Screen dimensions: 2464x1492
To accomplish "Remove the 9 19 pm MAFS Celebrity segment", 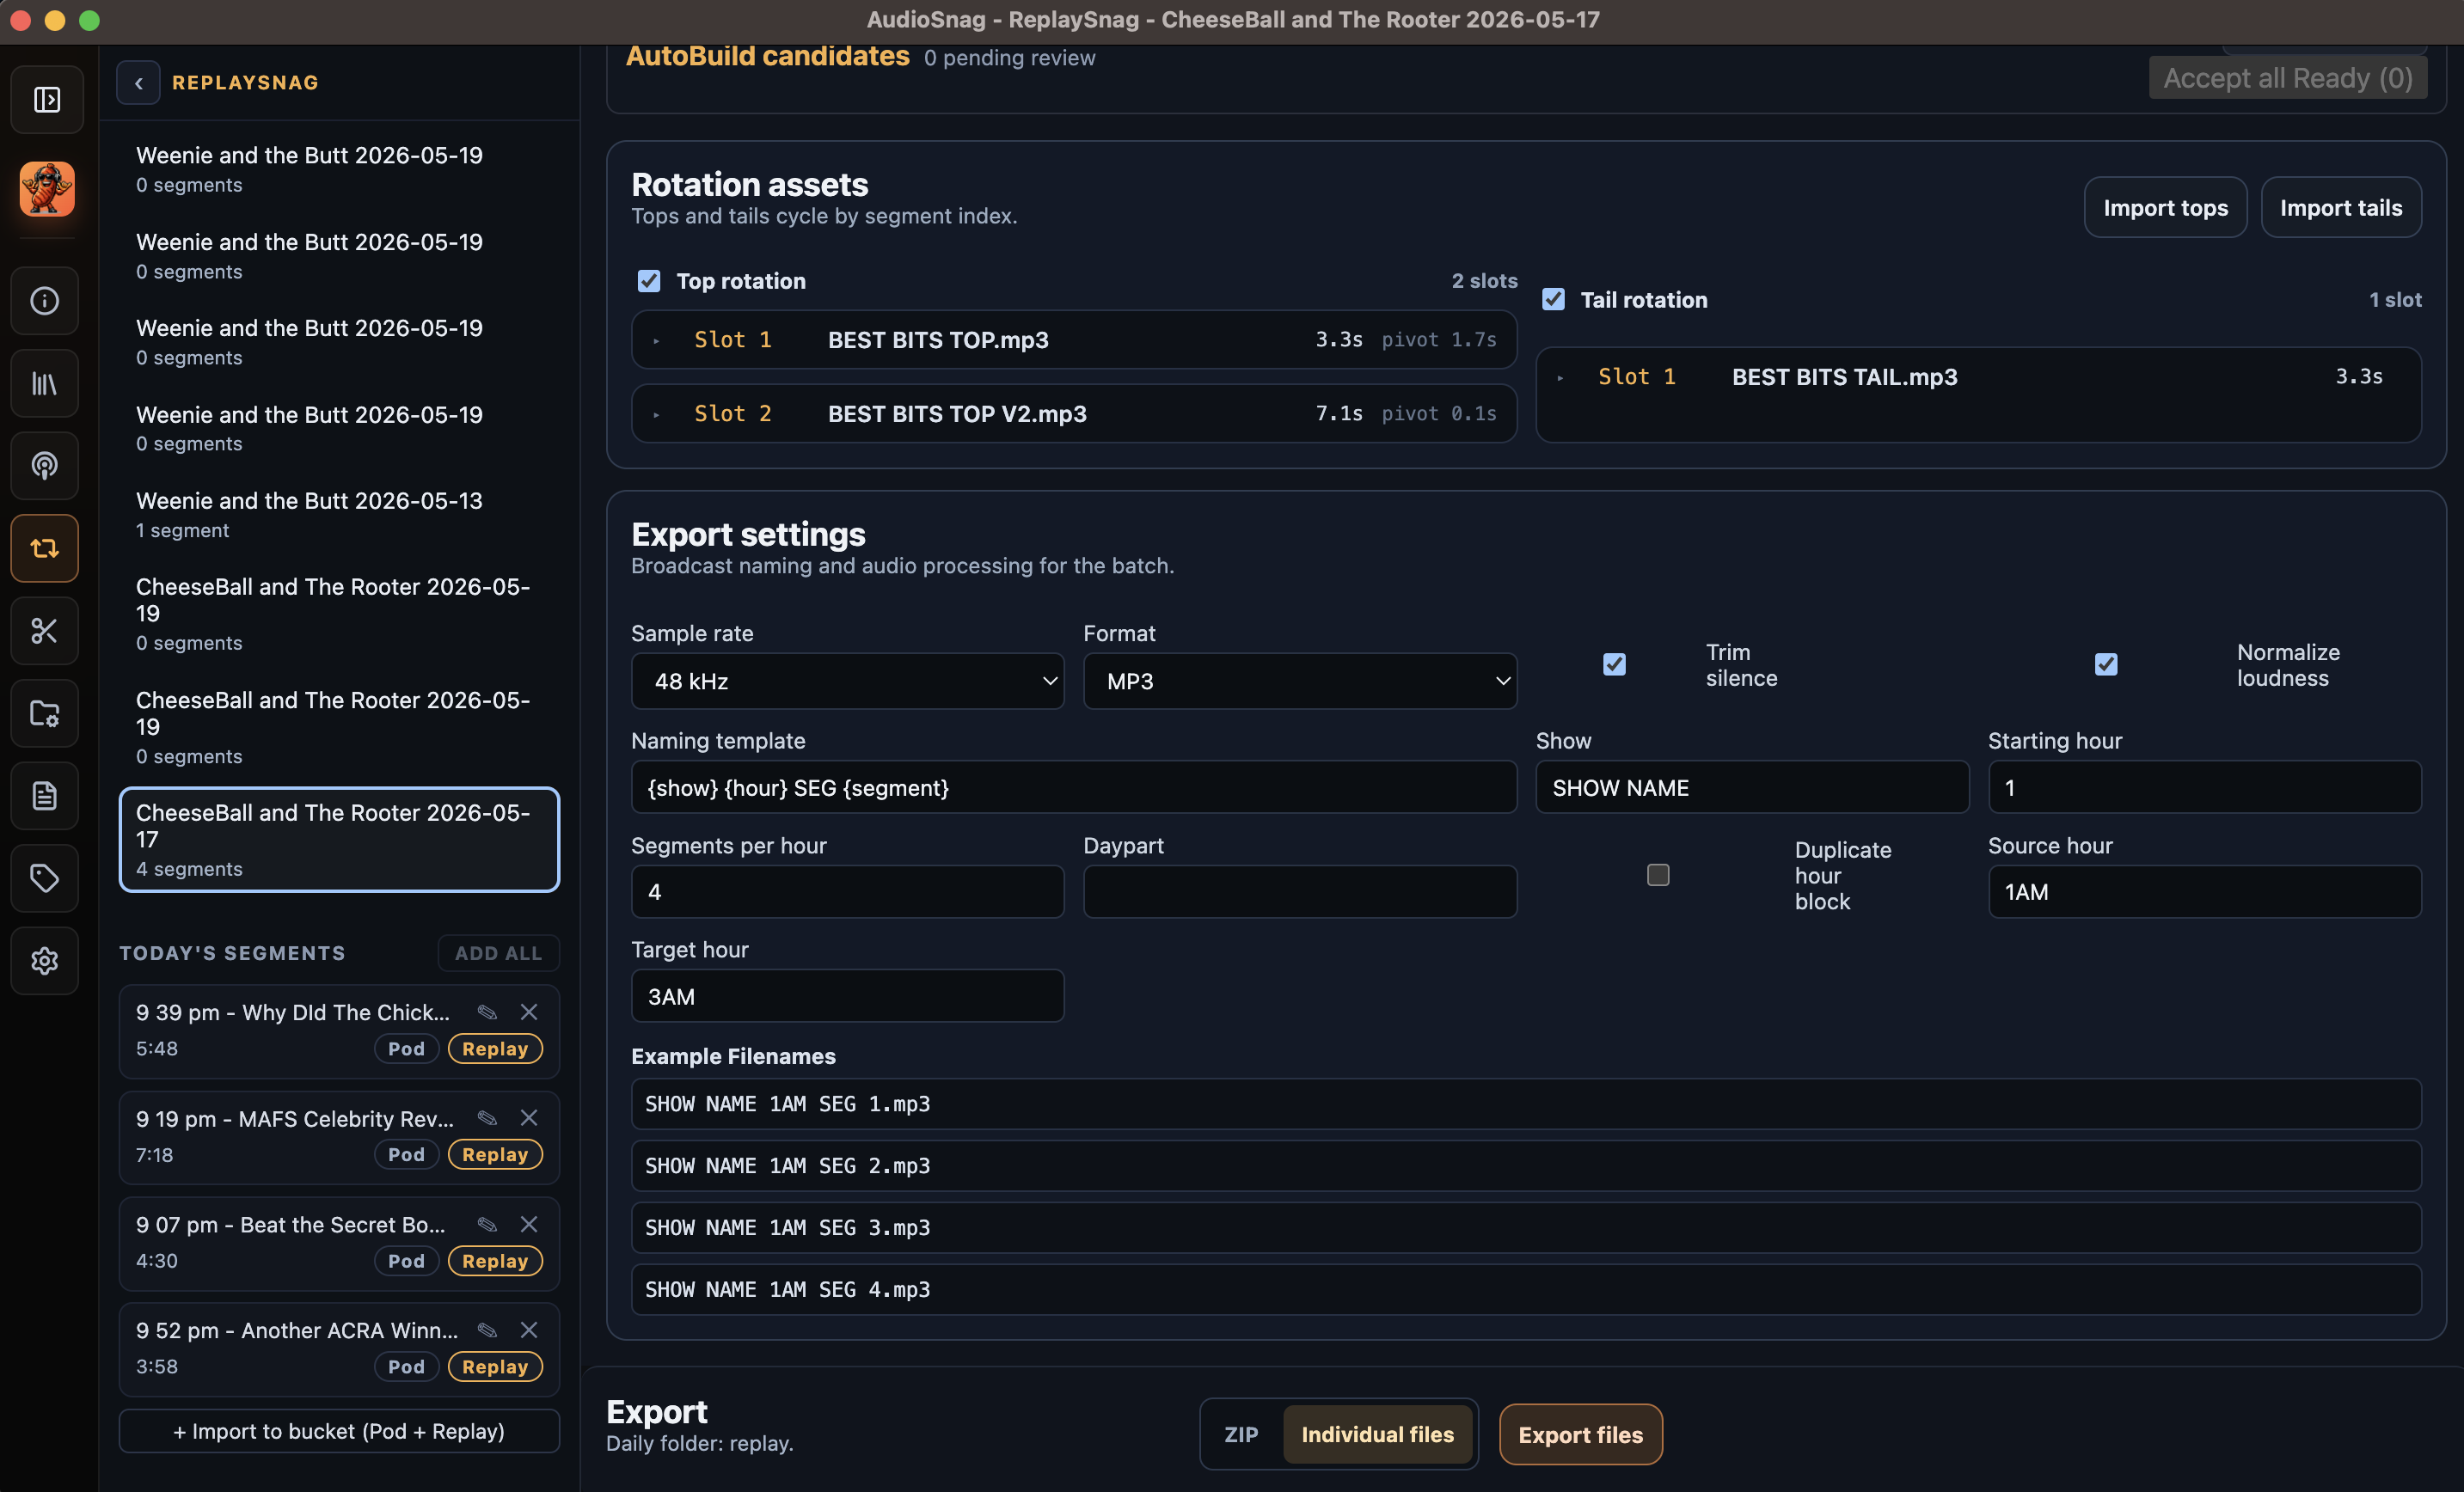I will pyautogui.click(x=529, y=1118).
